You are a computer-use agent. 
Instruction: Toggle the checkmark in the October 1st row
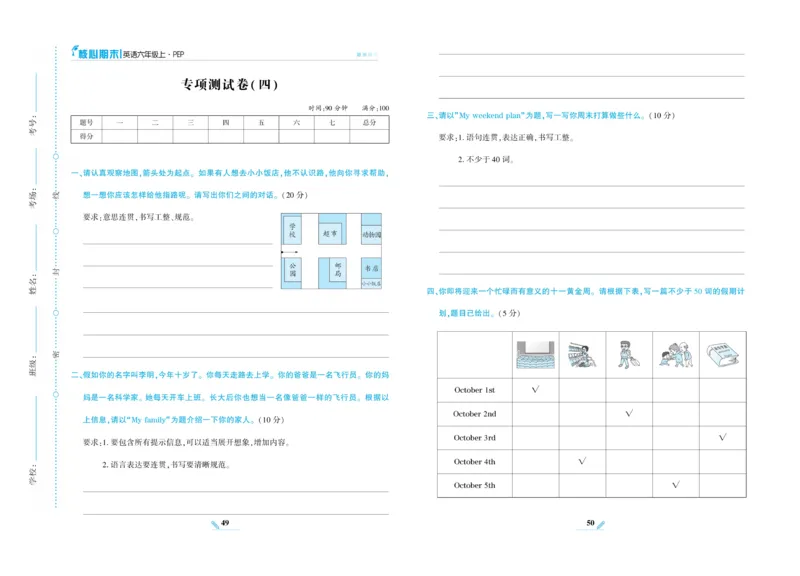[x=533, y=390]
